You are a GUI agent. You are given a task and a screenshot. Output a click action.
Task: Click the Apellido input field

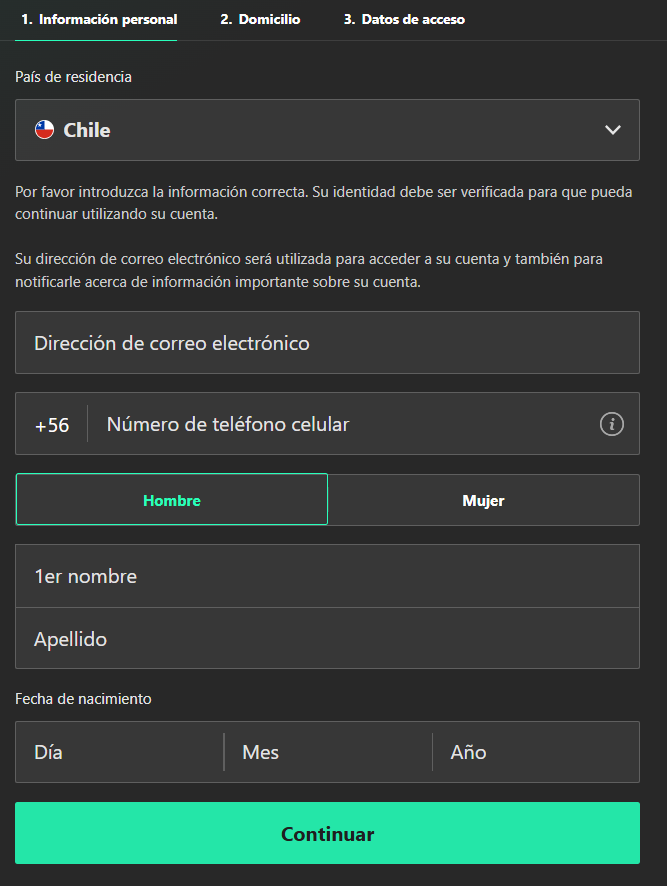click(x=327, y=638)
